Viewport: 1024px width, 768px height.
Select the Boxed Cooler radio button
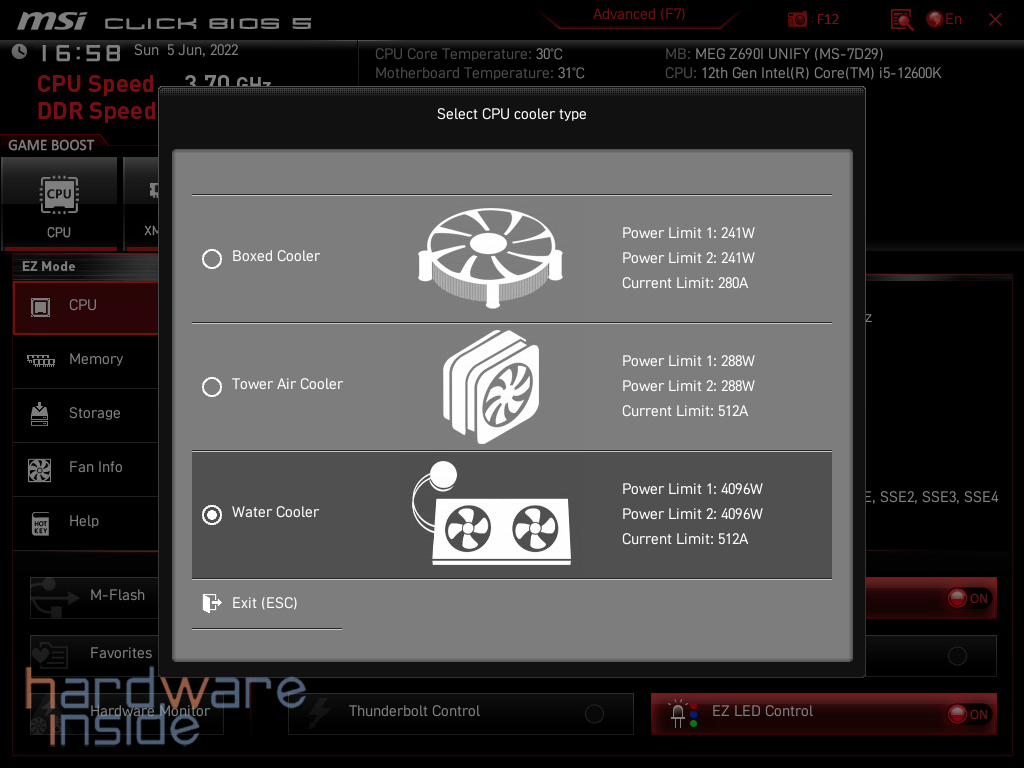coord(212,259)
